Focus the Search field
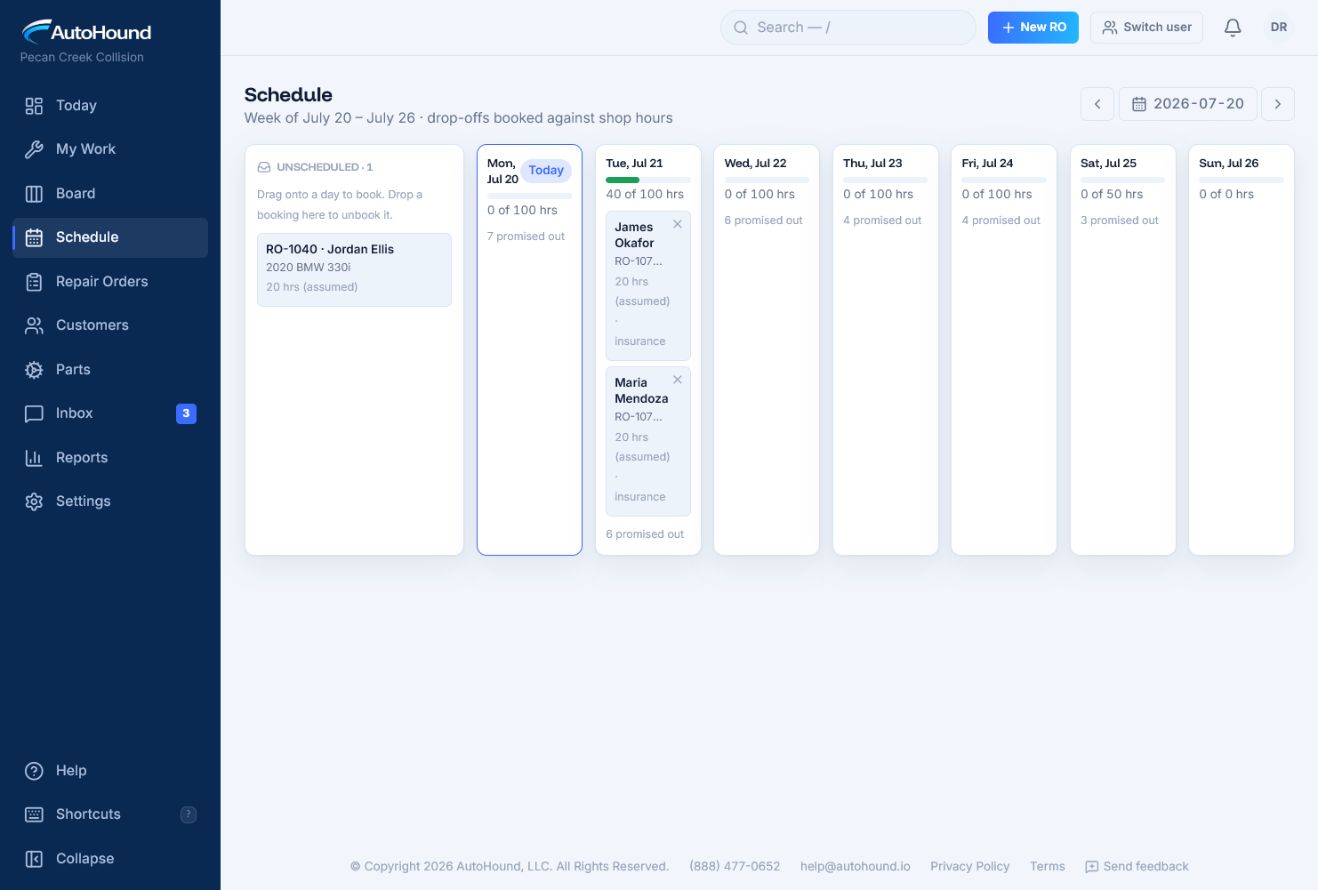The image size is (1318, 890). (x=848, y=28)
